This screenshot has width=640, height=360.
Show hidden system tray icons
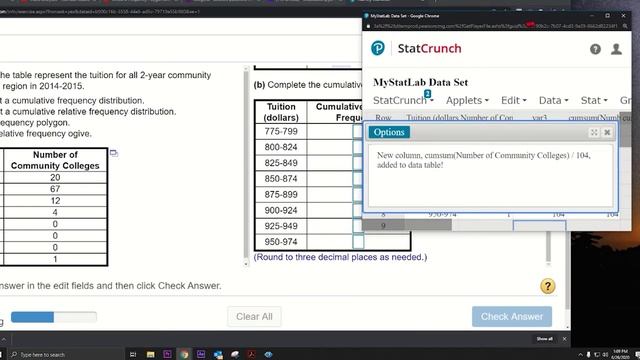tap(580, 355)
